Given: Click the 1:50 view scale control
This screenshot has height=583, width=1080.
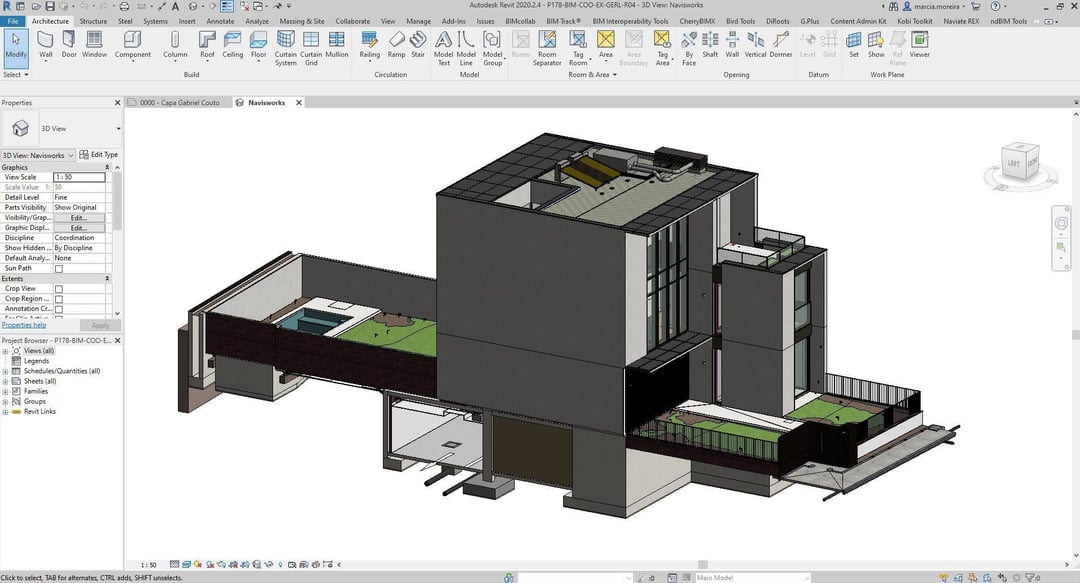Looking at the screenshot, I should click(x=148, y=565).
